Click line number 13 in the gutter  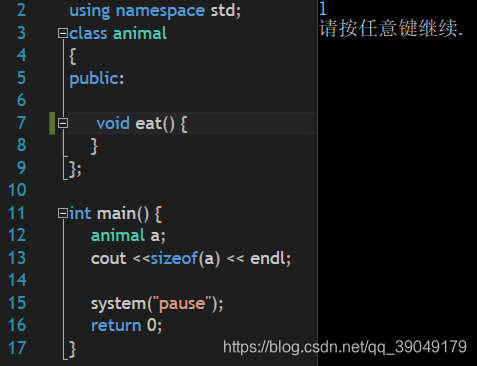pyautogui.click(x=17, y=258)
